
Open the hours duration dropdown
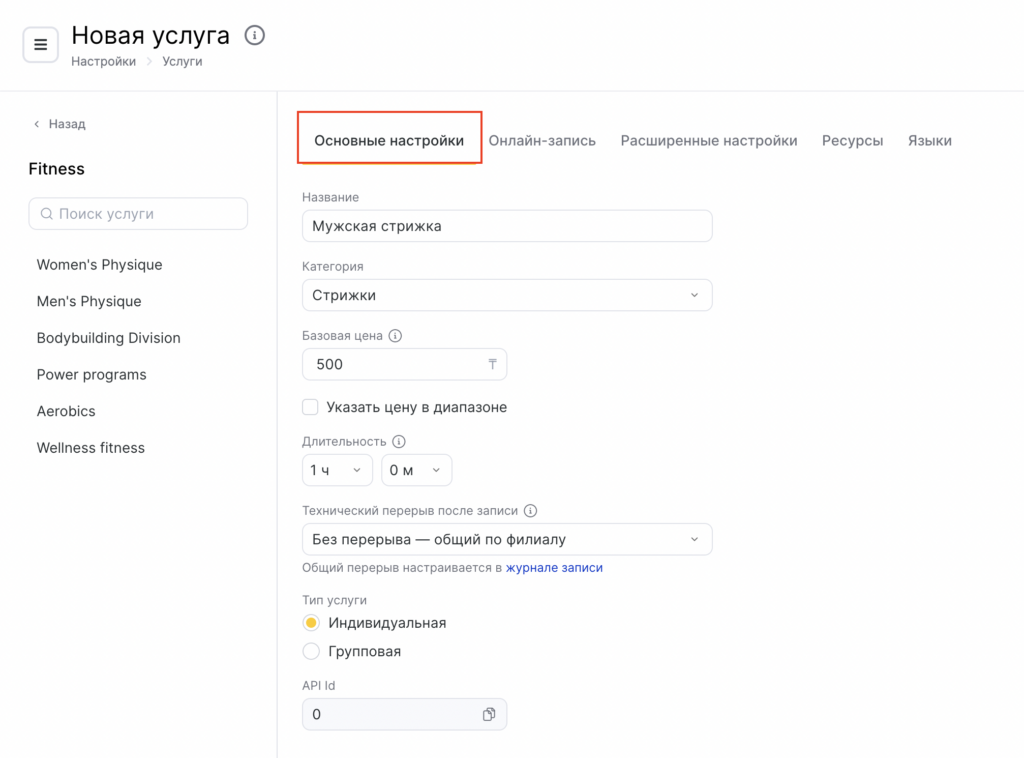[x=337, y=470]
